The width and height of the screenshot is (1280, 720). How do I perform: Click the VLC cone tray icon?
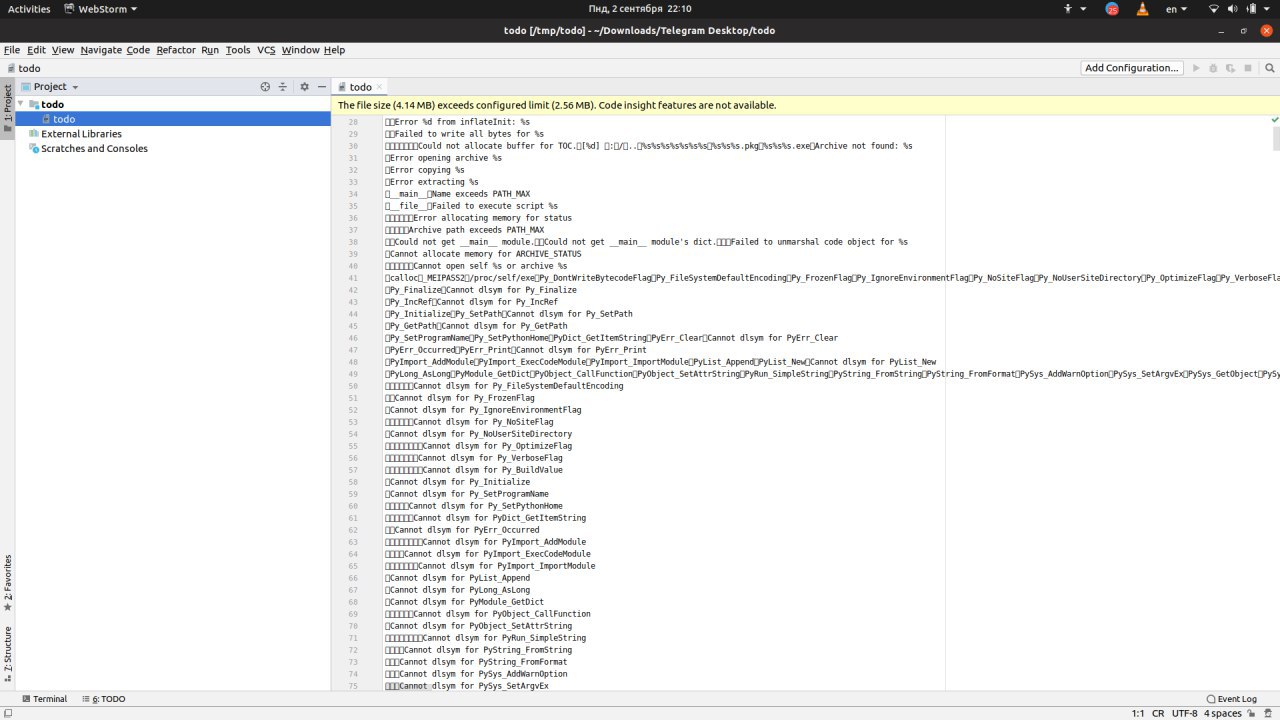[x=1142, y=9]
